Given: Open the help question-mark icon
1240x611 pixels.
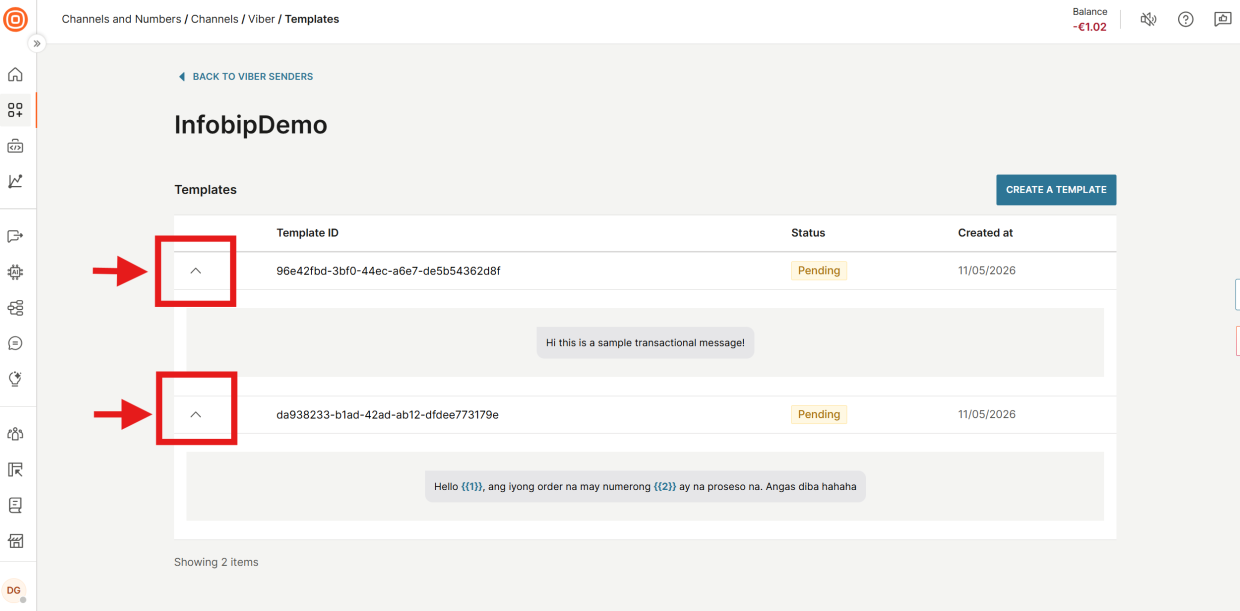Looking at the screenshot, I should pos(1185,19).
